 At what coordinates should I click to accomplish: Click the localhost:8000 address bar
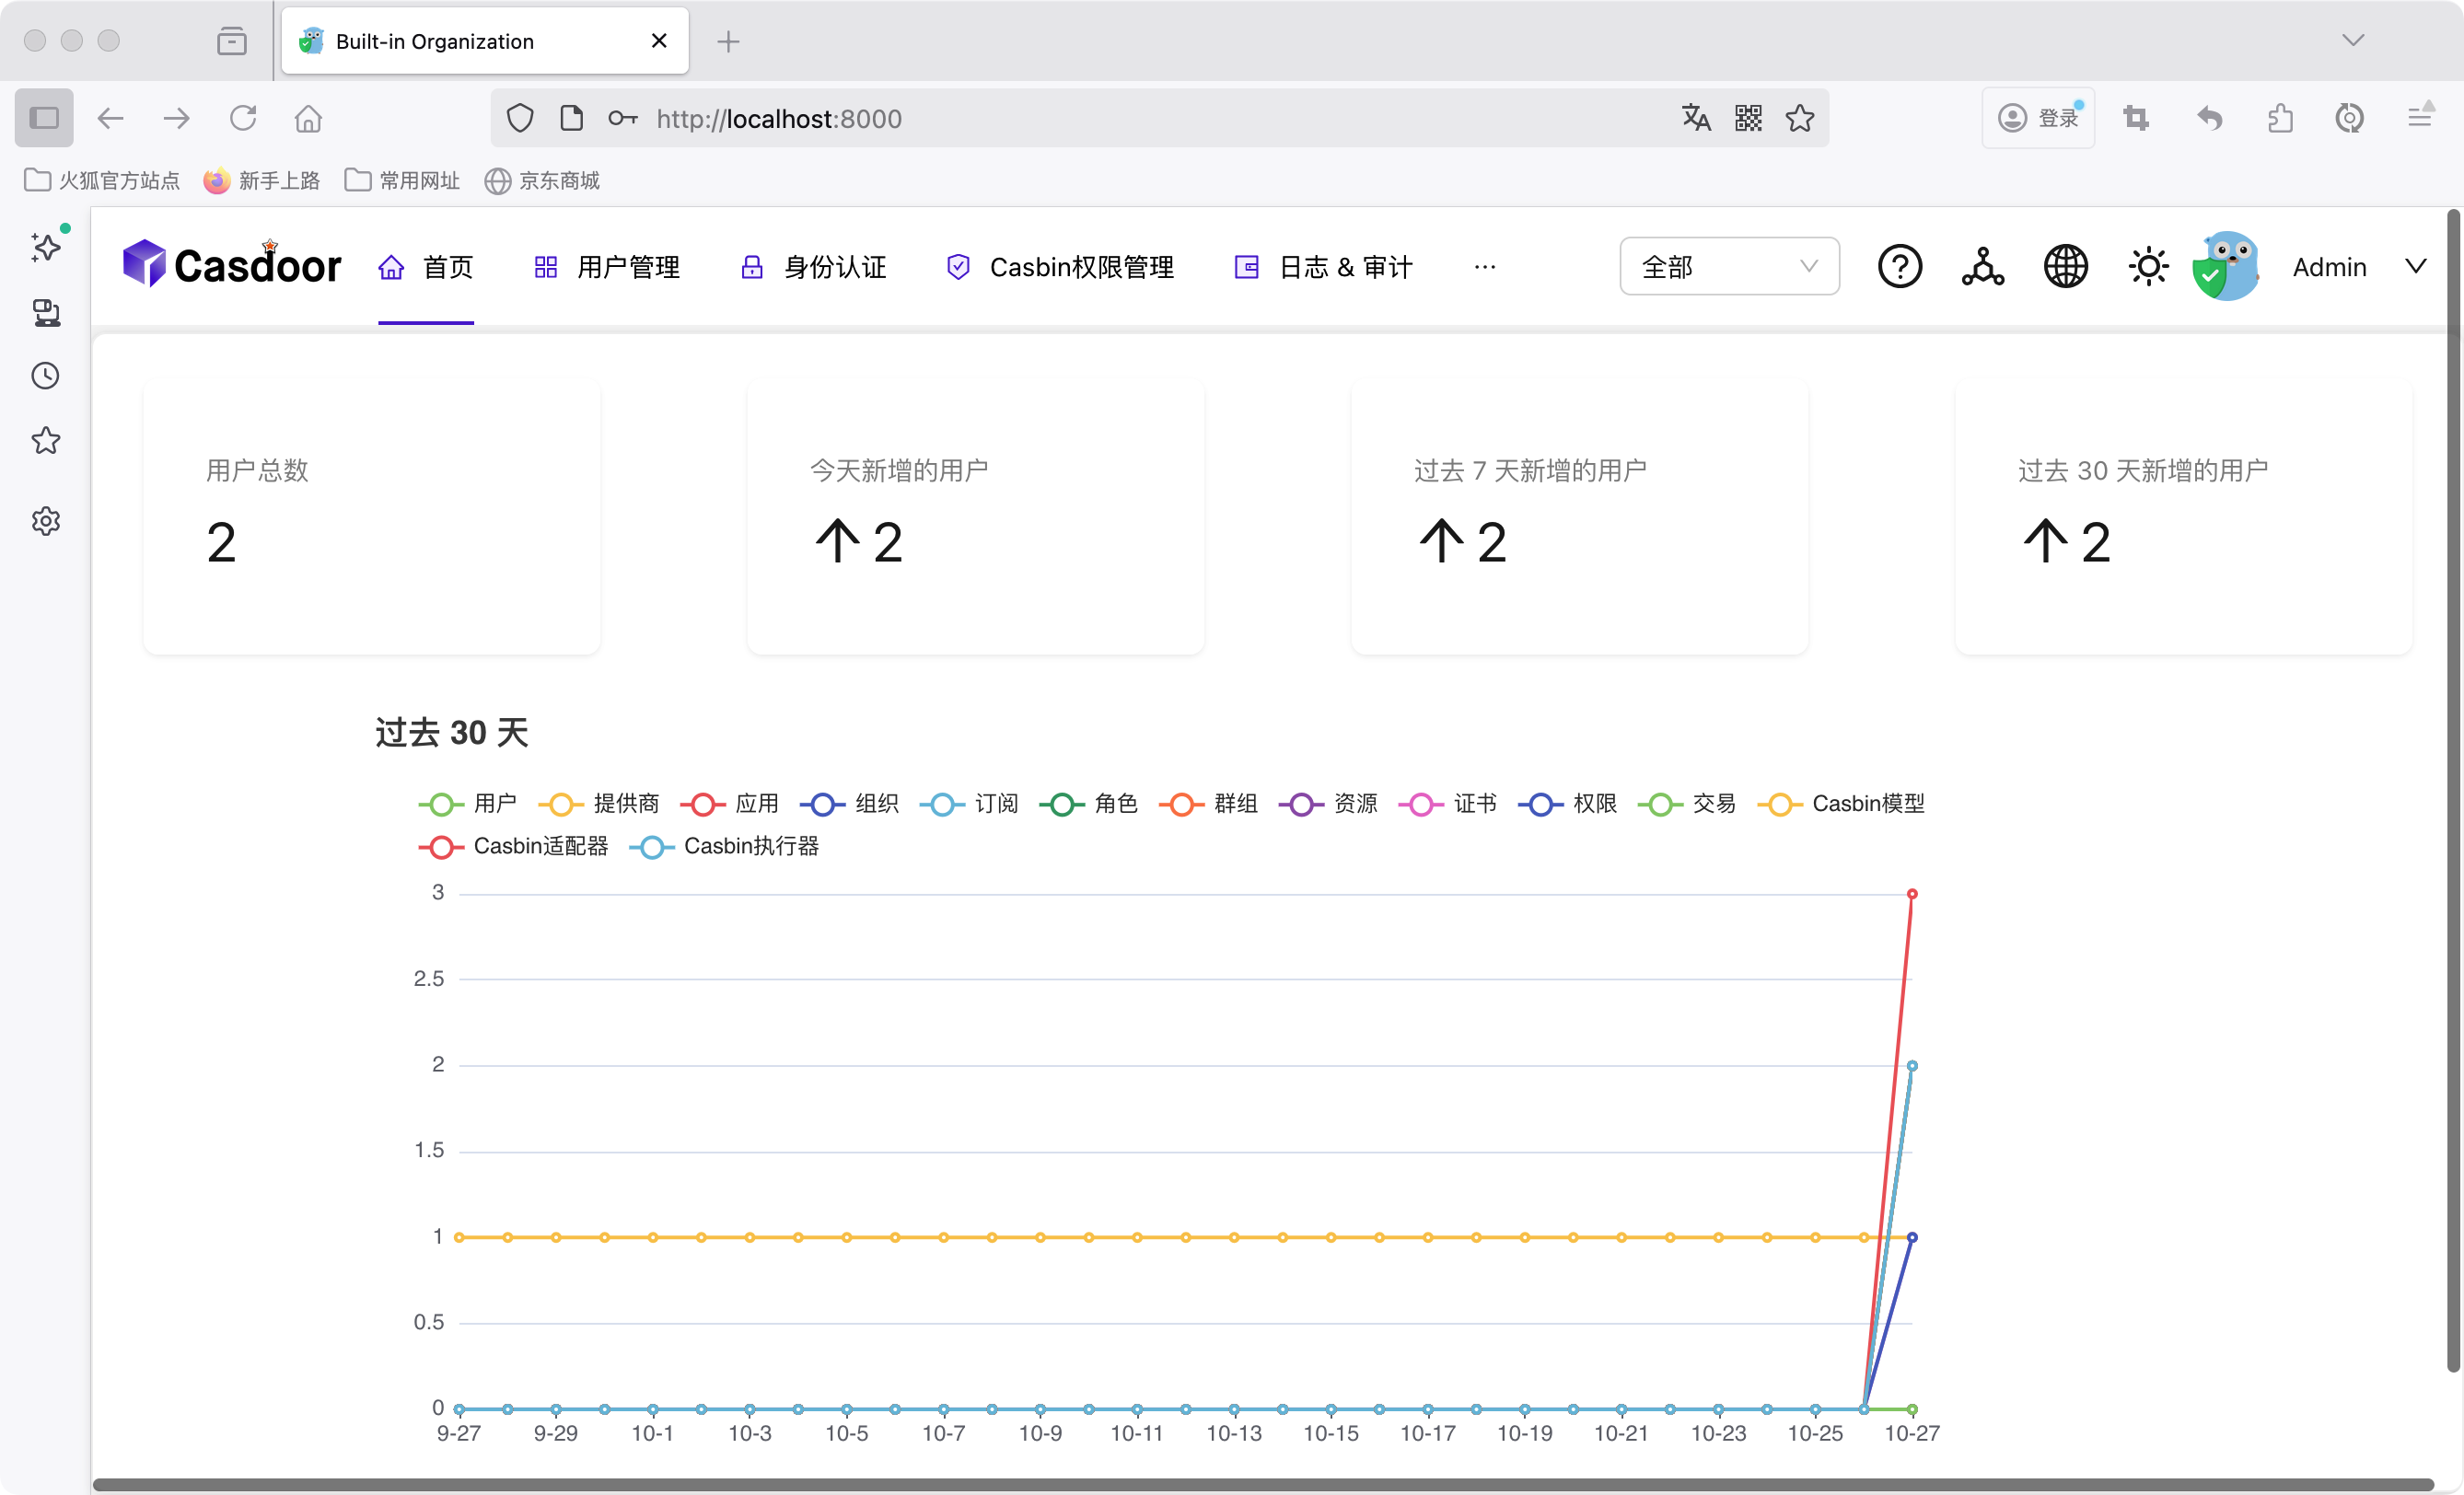coord(1100,119)
